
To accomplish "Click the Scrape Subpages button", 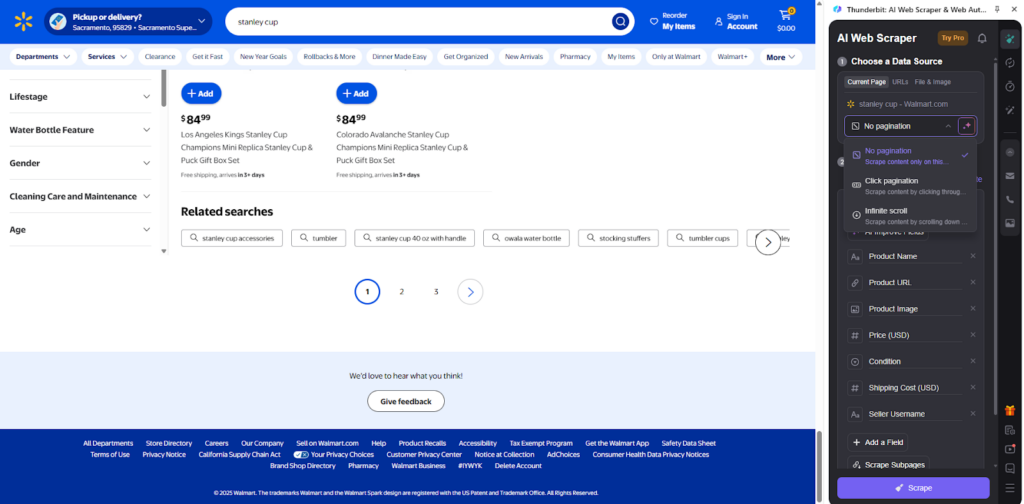I will 887,465.
